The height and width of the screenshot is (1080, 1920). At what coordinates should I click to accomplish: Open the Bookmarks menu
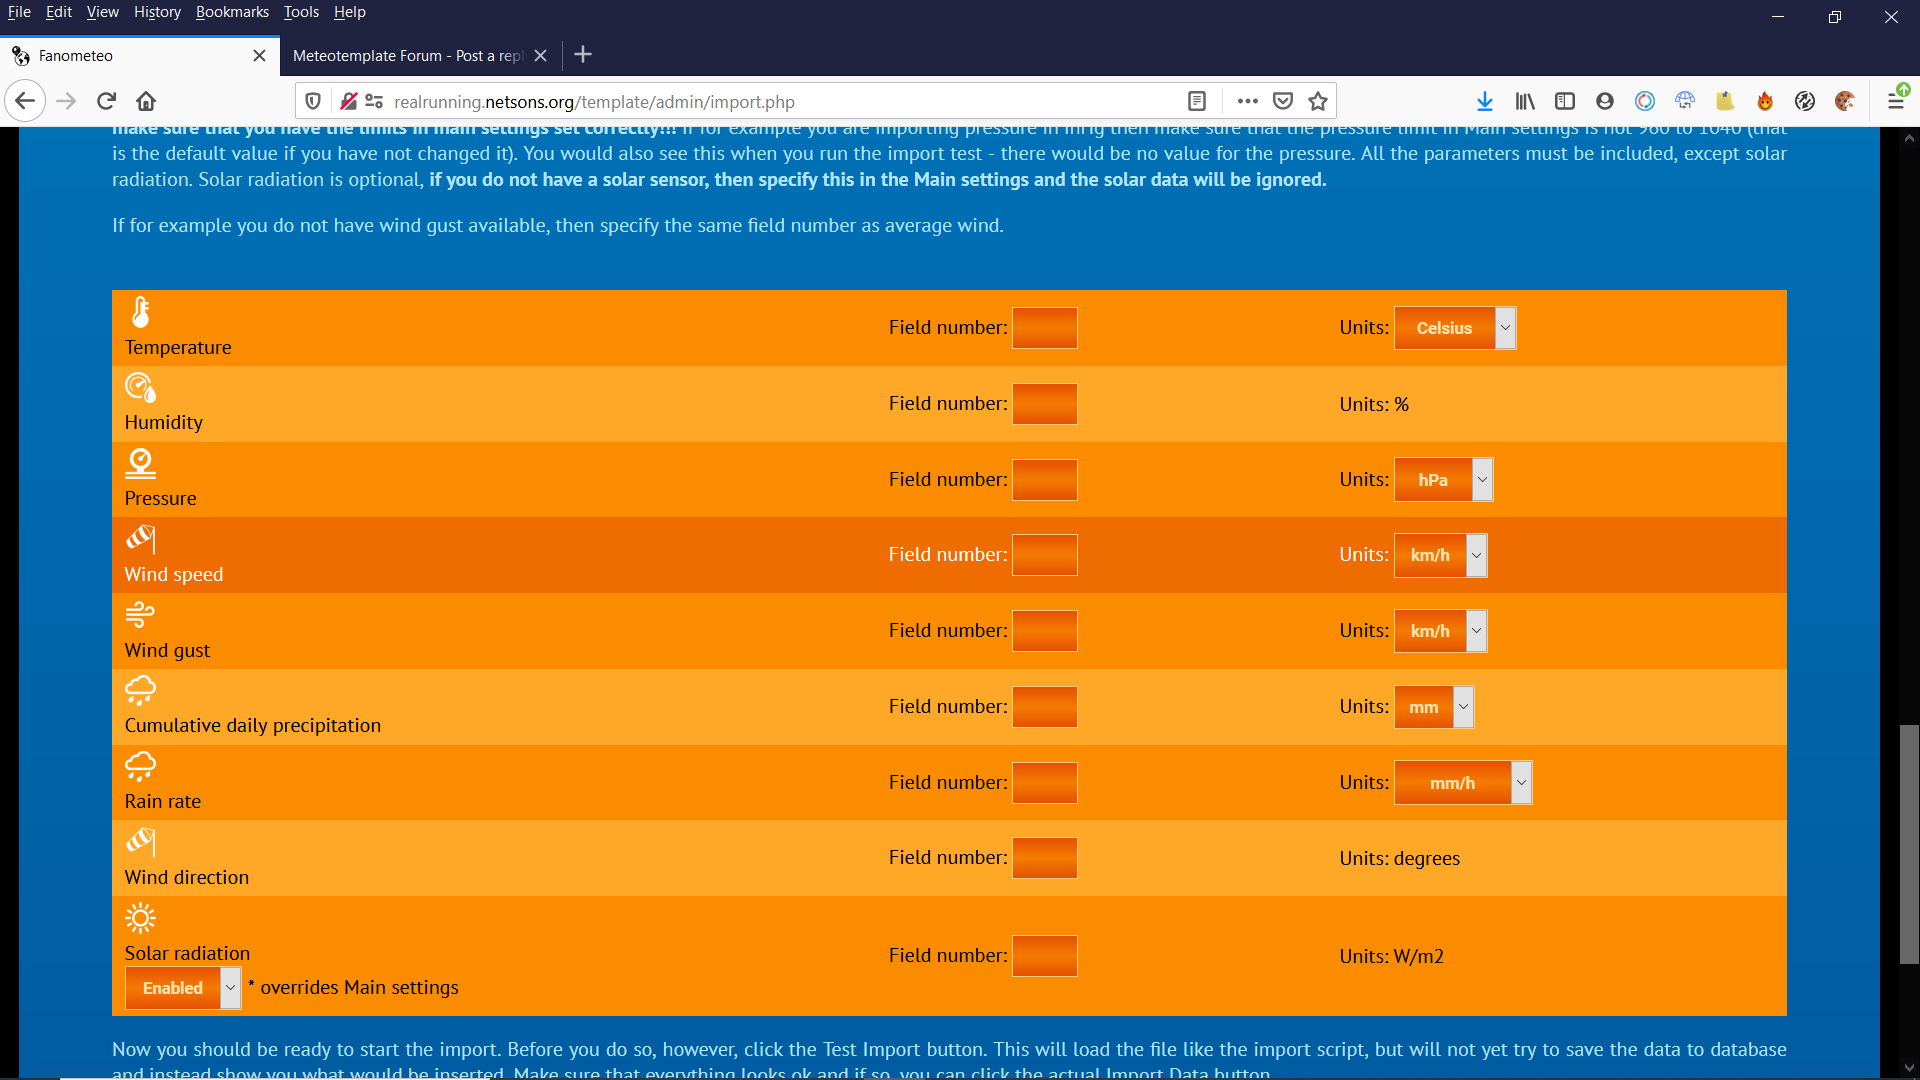232,12
